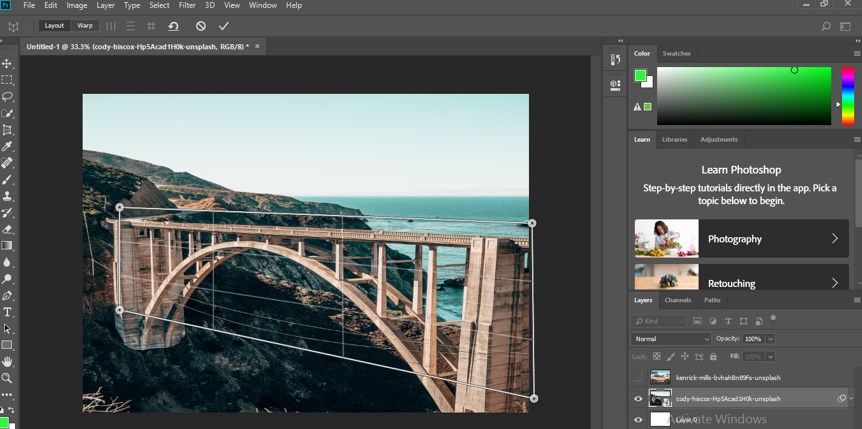The height and width of the screenshot is (429, 862).
Task: Open the Normal blend mode dropdown
Action: (x=671, y=339)
